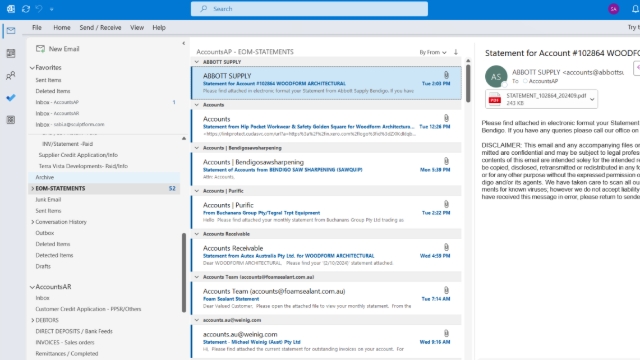Viewport: 640px width, 360px height.
Task: Open the More Apps grid icon
Action: 11,120
